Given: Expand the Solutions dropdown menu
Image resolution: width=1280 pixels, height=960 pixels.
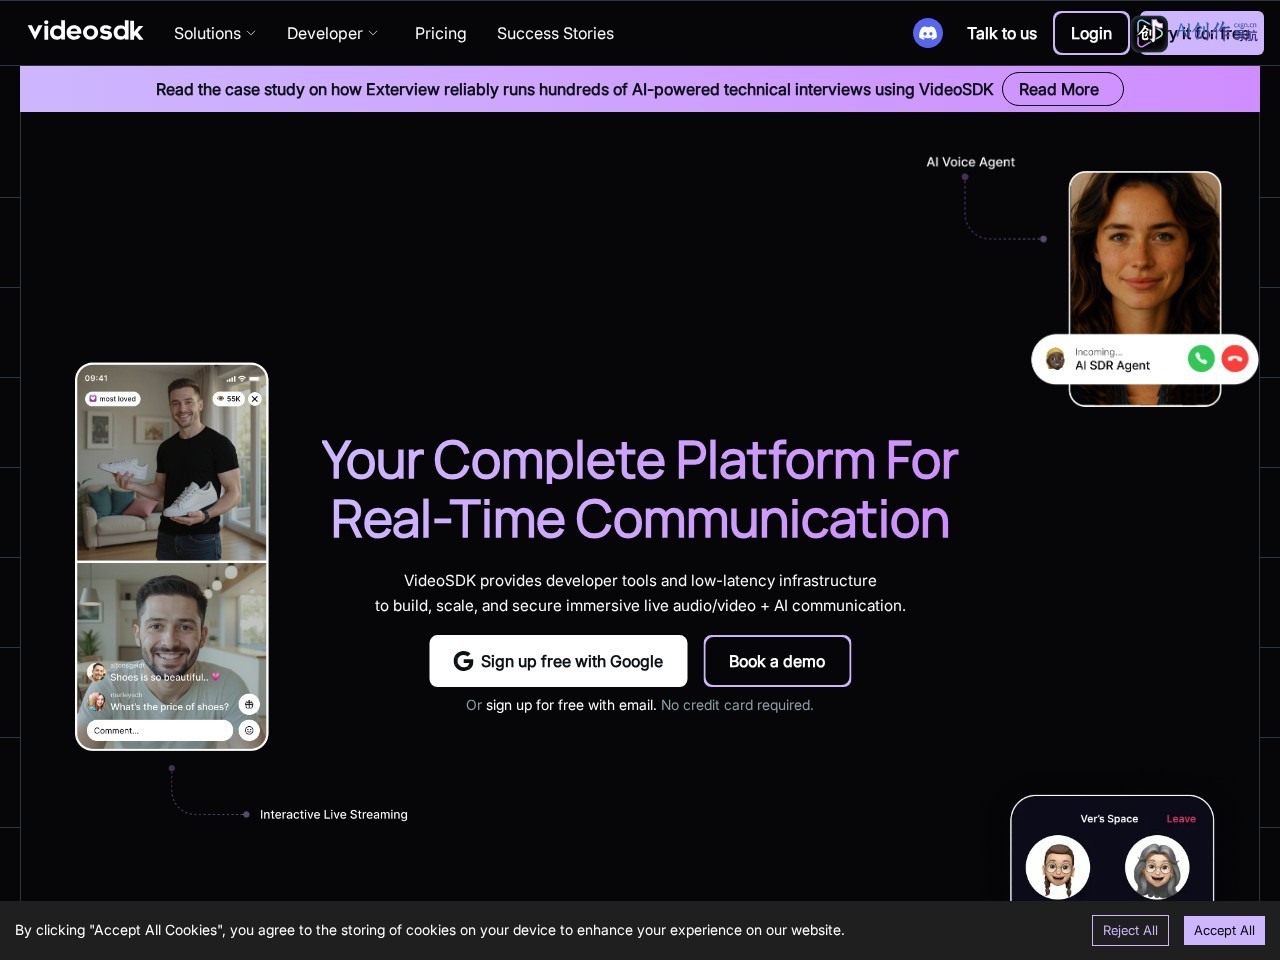Looking at the screenshot, I should click(215, 33).
